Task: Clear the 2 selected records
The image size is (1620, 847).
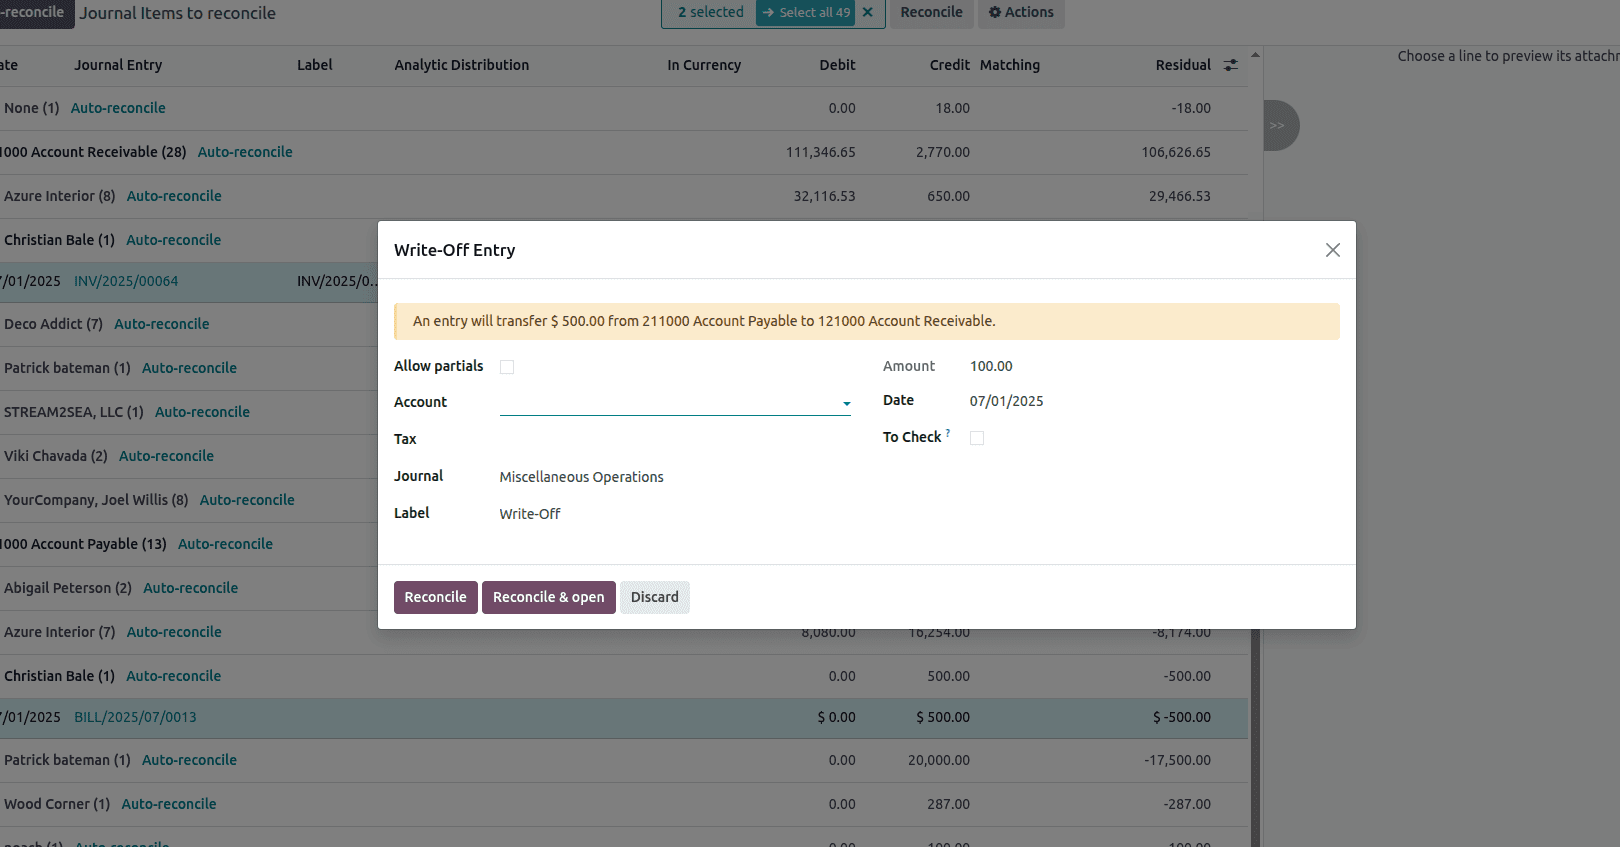Action: (867, 13)
